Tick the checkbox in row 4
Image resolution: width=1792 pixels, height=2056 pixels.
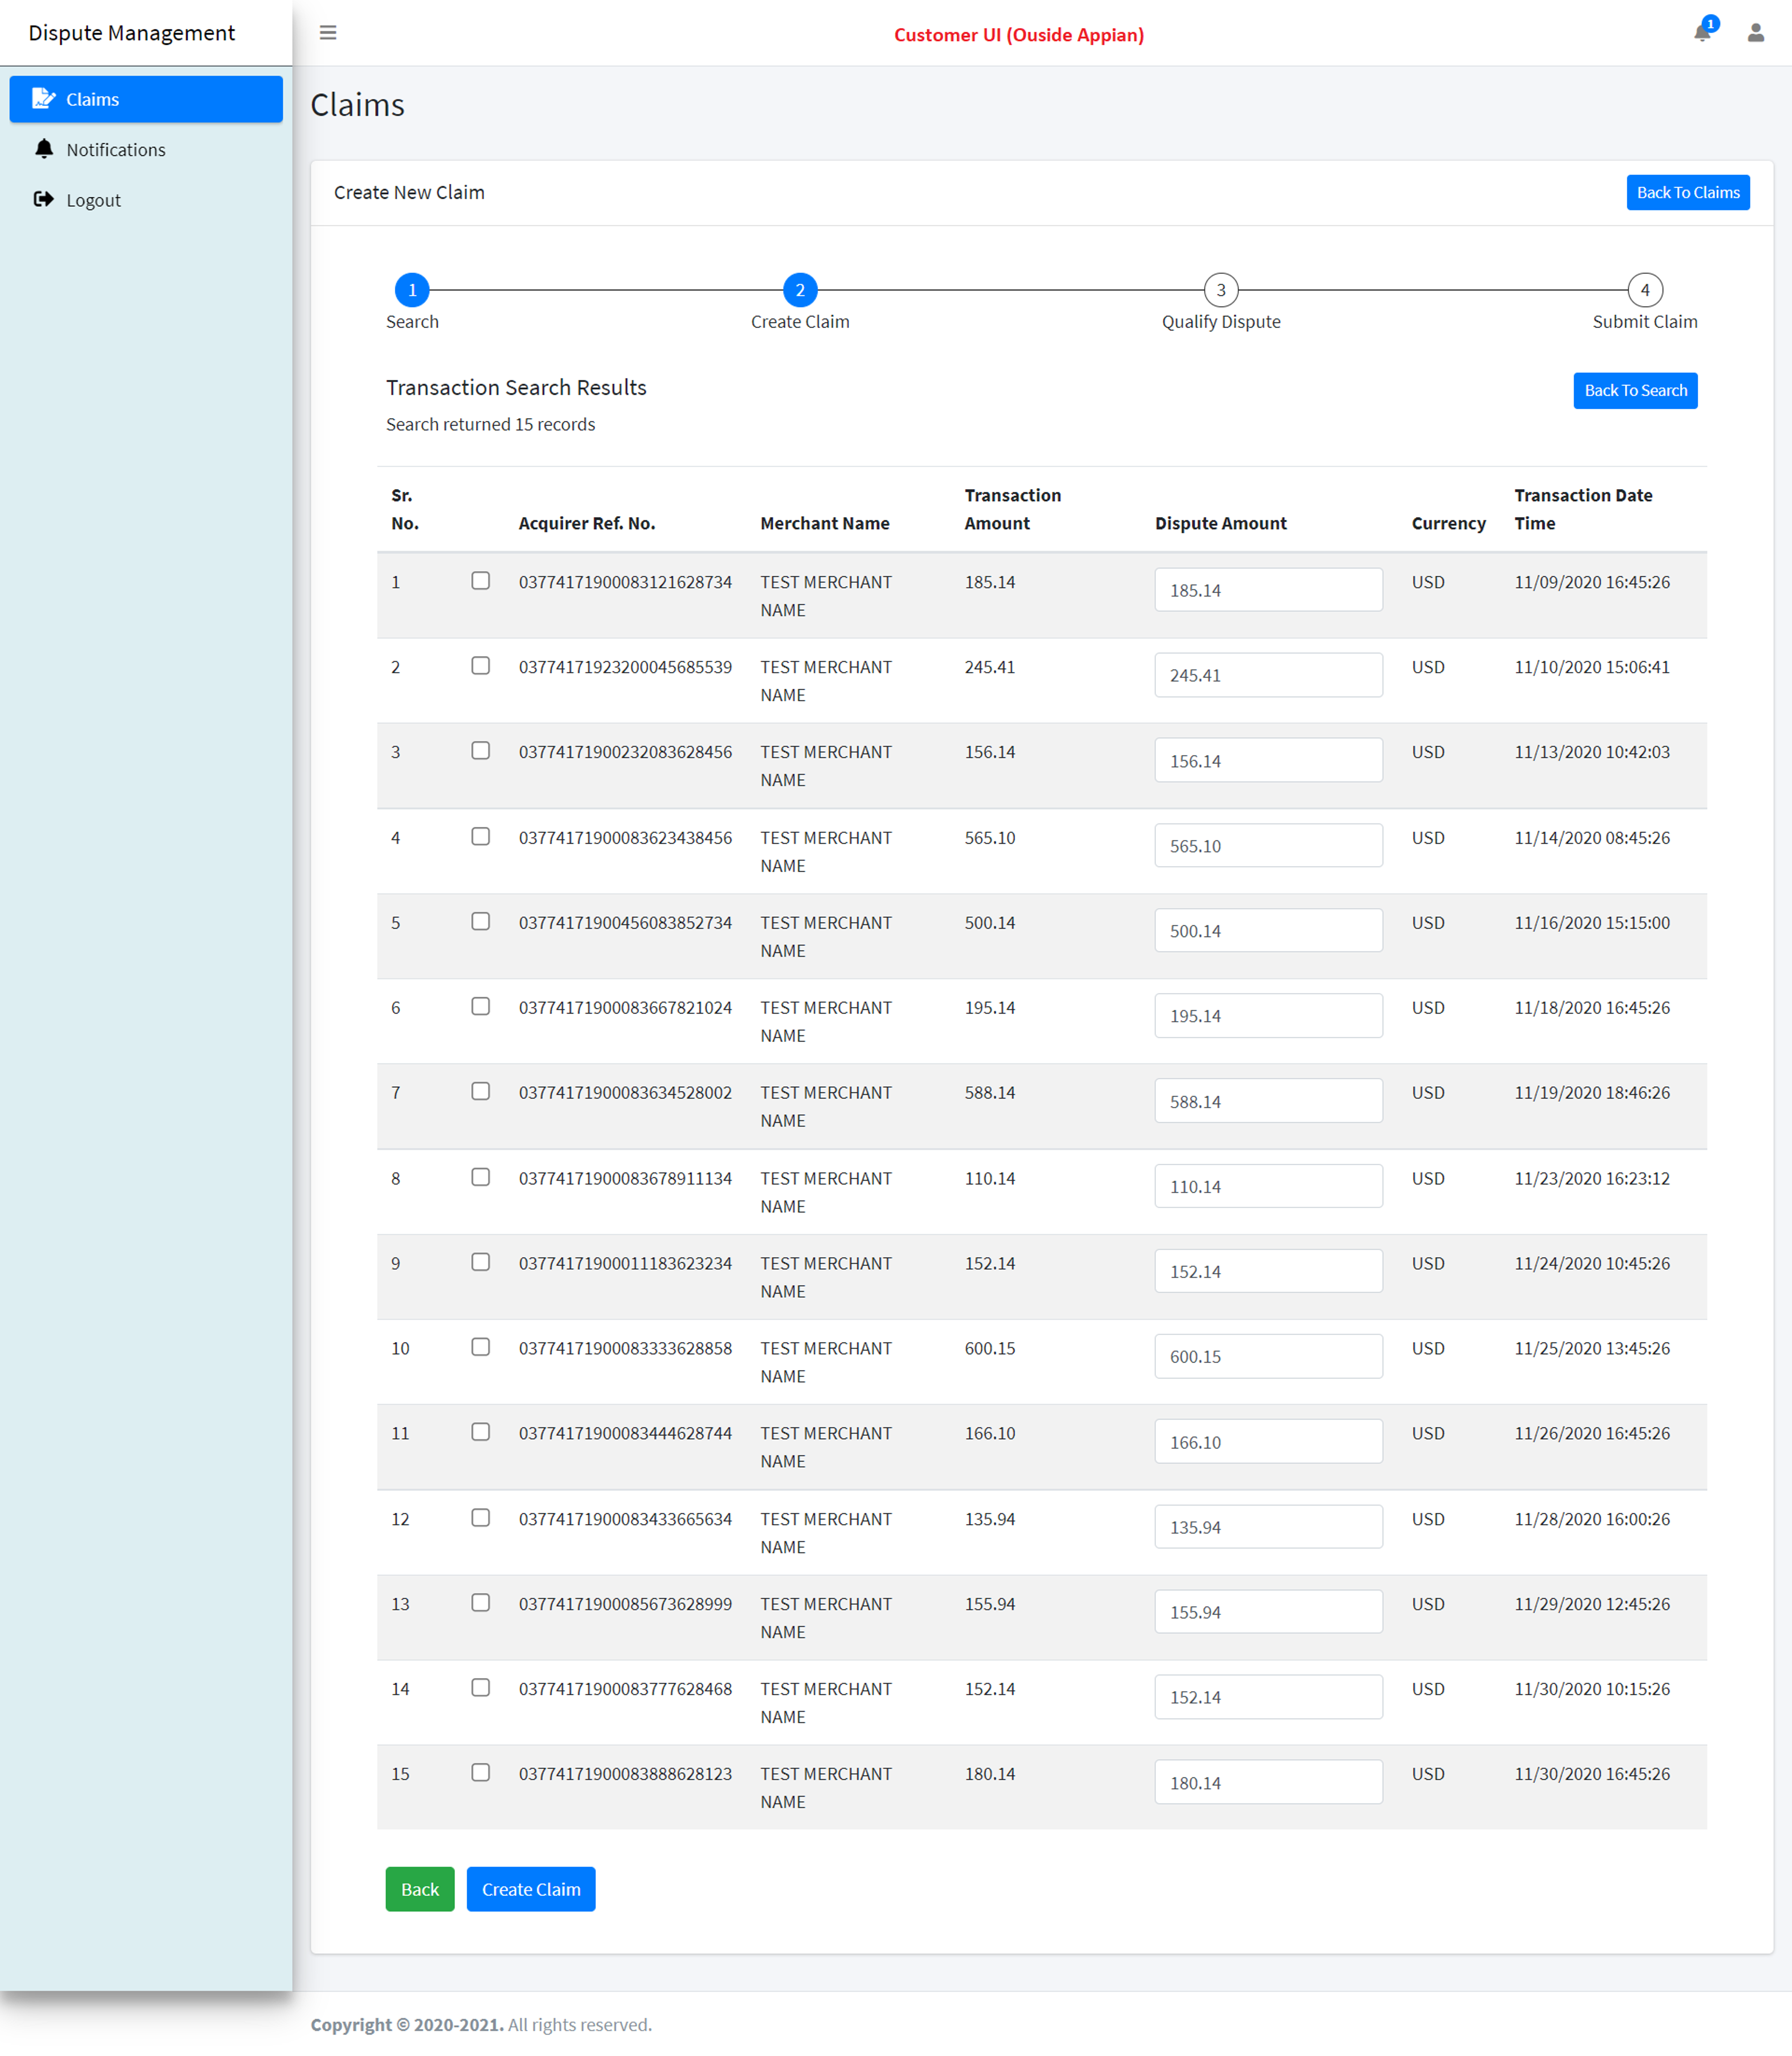click(x=481, y=836)
